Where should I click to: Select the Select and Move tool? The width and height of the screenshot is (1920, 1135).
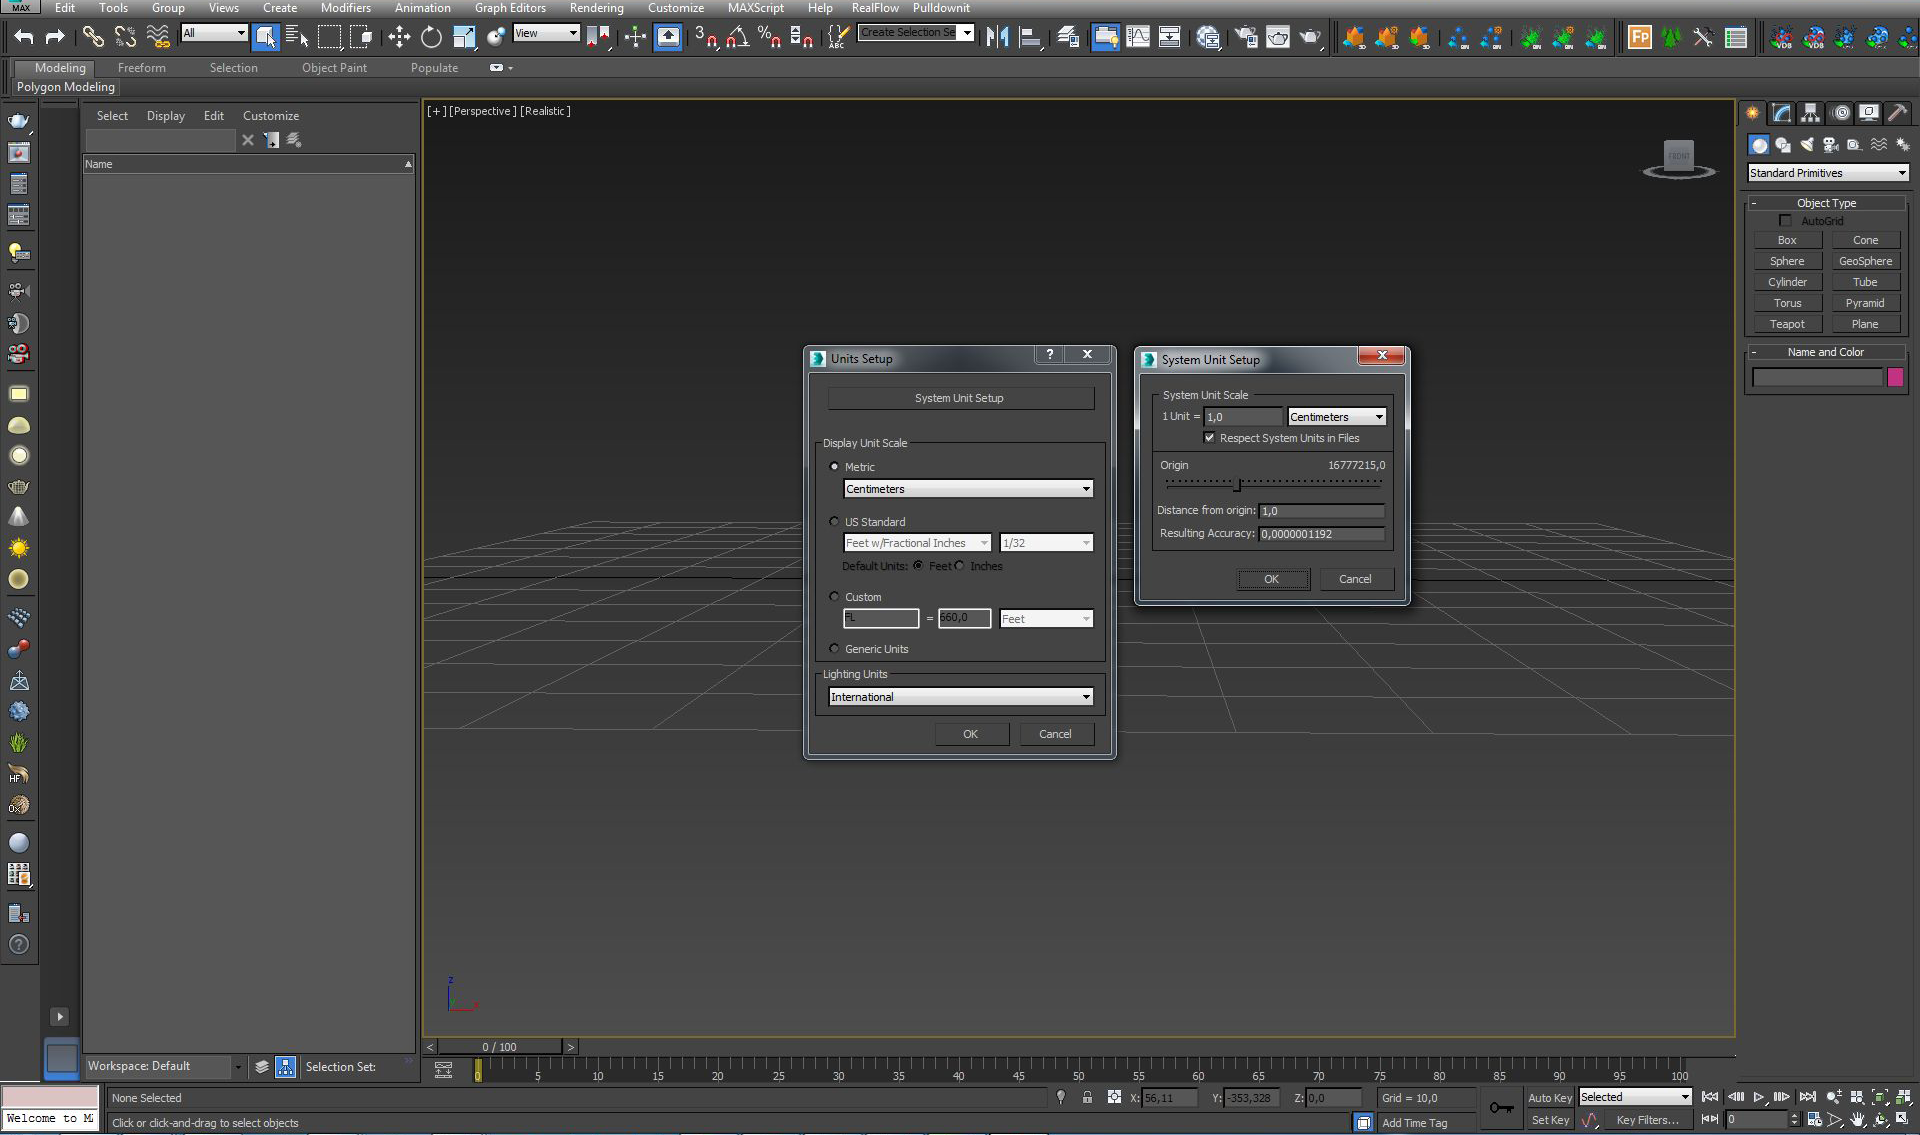pyautogui.click(x=399, y=37)
